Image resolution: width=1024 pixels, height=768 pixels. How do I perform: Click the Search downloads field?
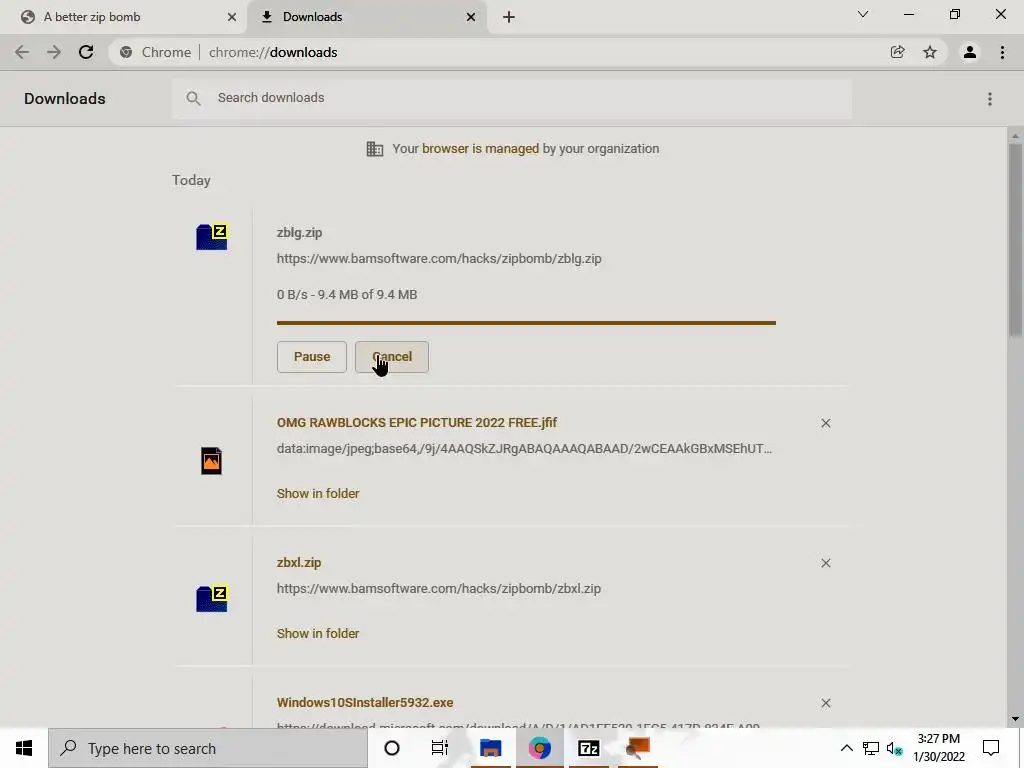tap(512, 98)
